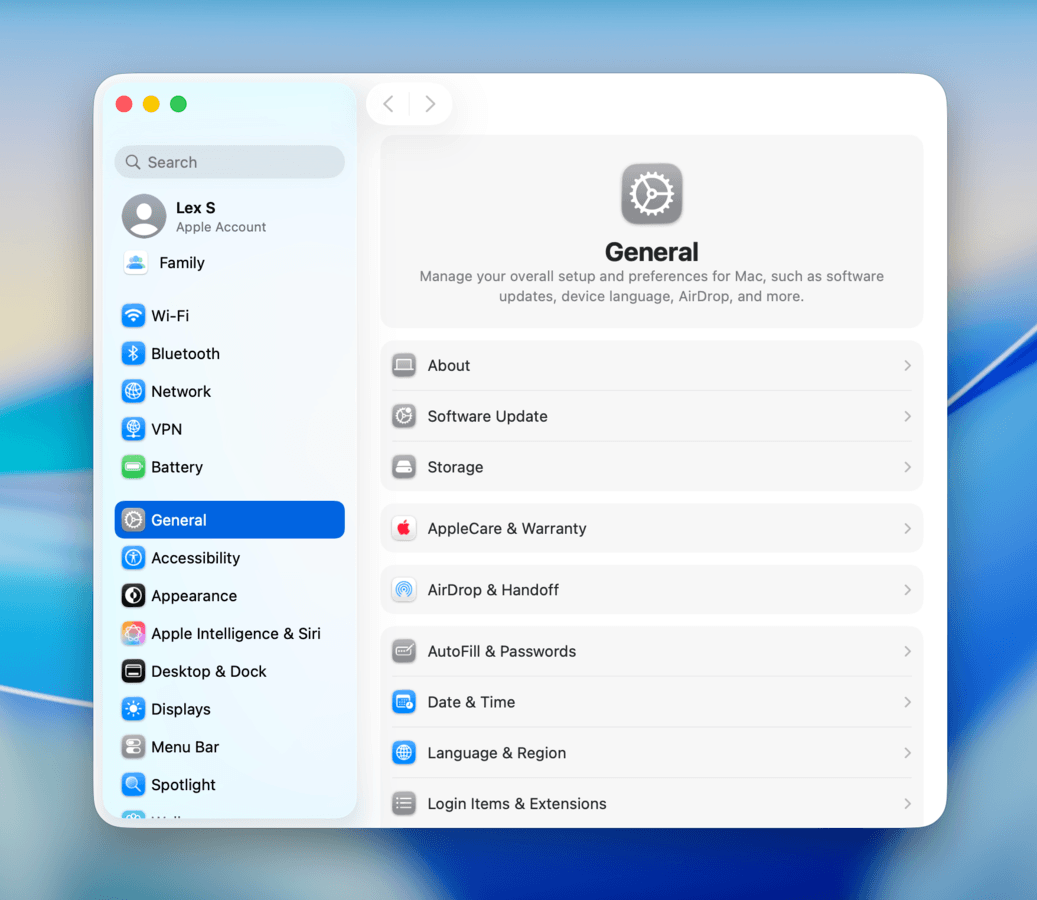The height and width of the screenshot is (900, 1037).
Task: Click the Accessibility icon in the sidebar
Action: click(131, 558)
